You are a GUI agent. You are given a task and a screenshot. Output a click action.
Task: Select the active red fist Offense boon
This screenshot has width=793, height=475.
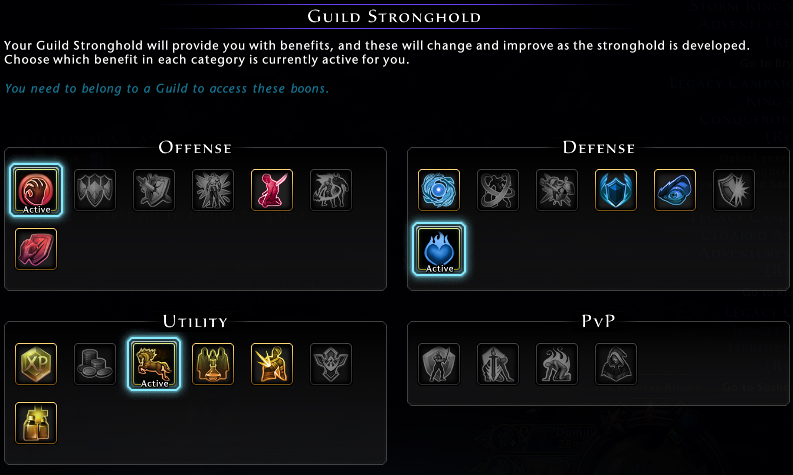tap(38, 189)
